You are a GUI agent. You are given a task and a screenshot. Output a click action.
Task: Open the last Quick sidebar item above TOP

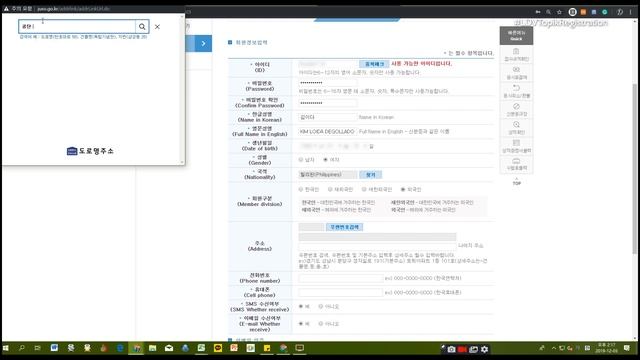pyautogui.click(x=516, y=164)
